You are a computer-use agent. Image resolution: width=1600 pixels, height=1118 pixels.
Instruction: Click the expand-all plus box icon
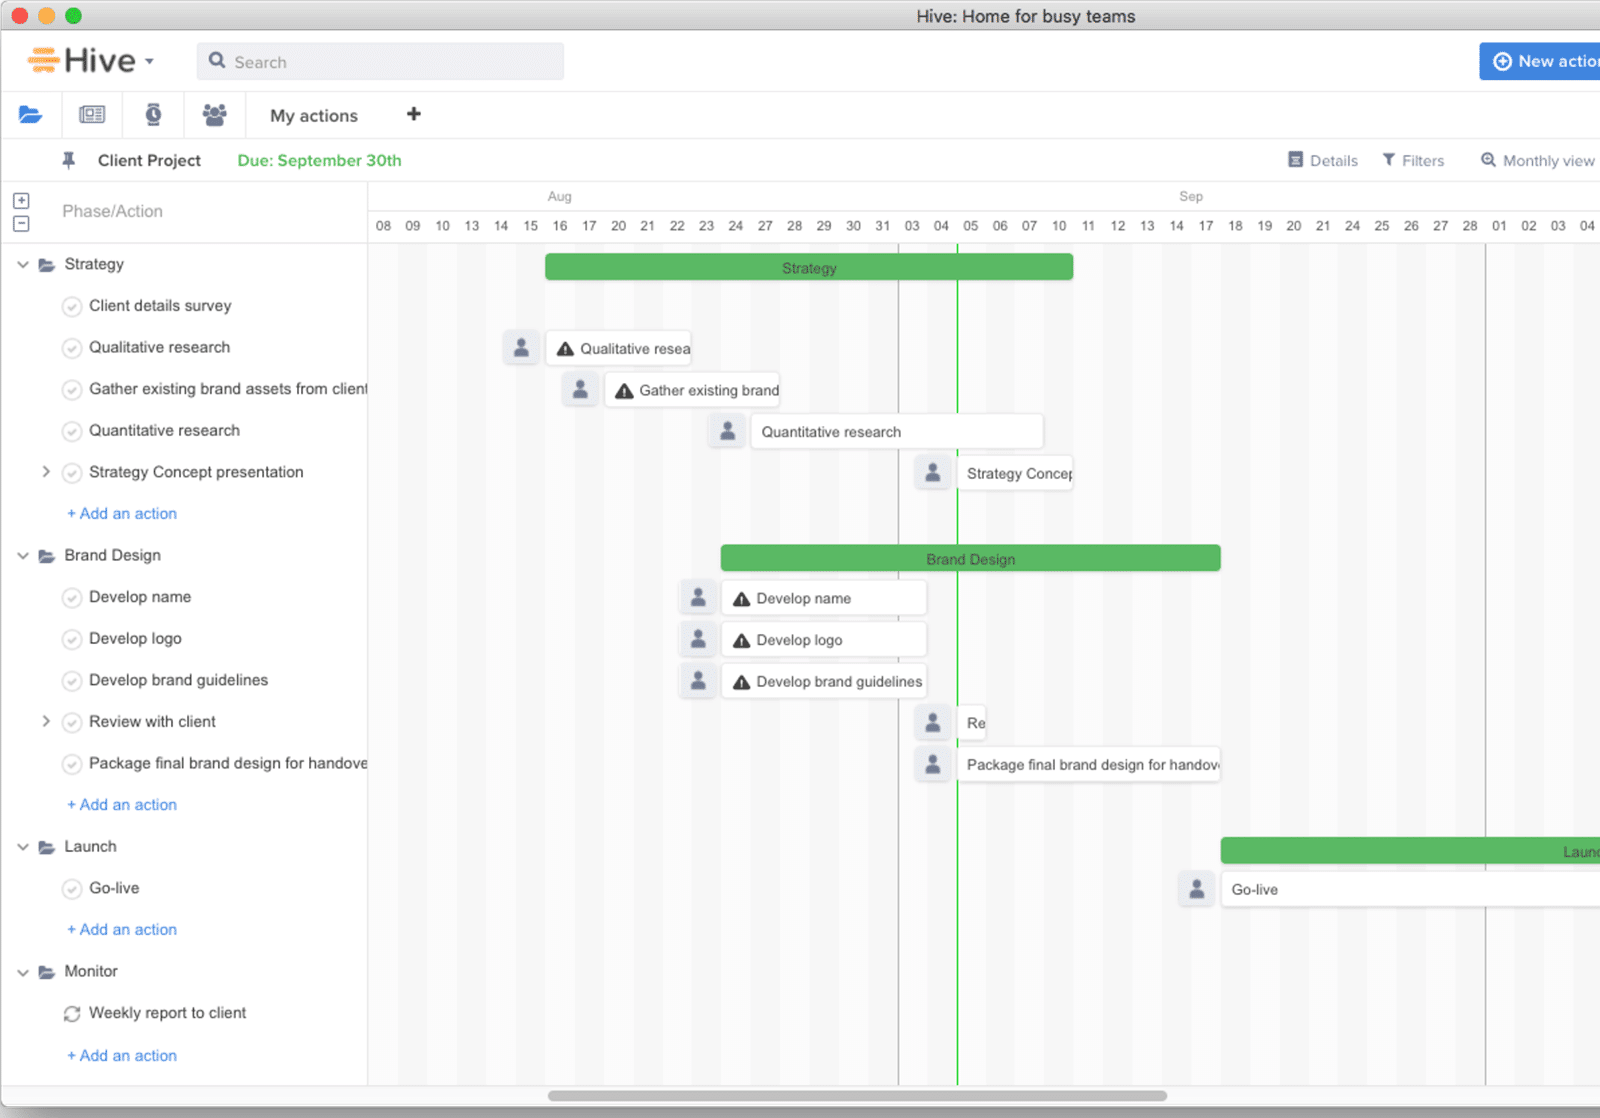pos(21,200)
